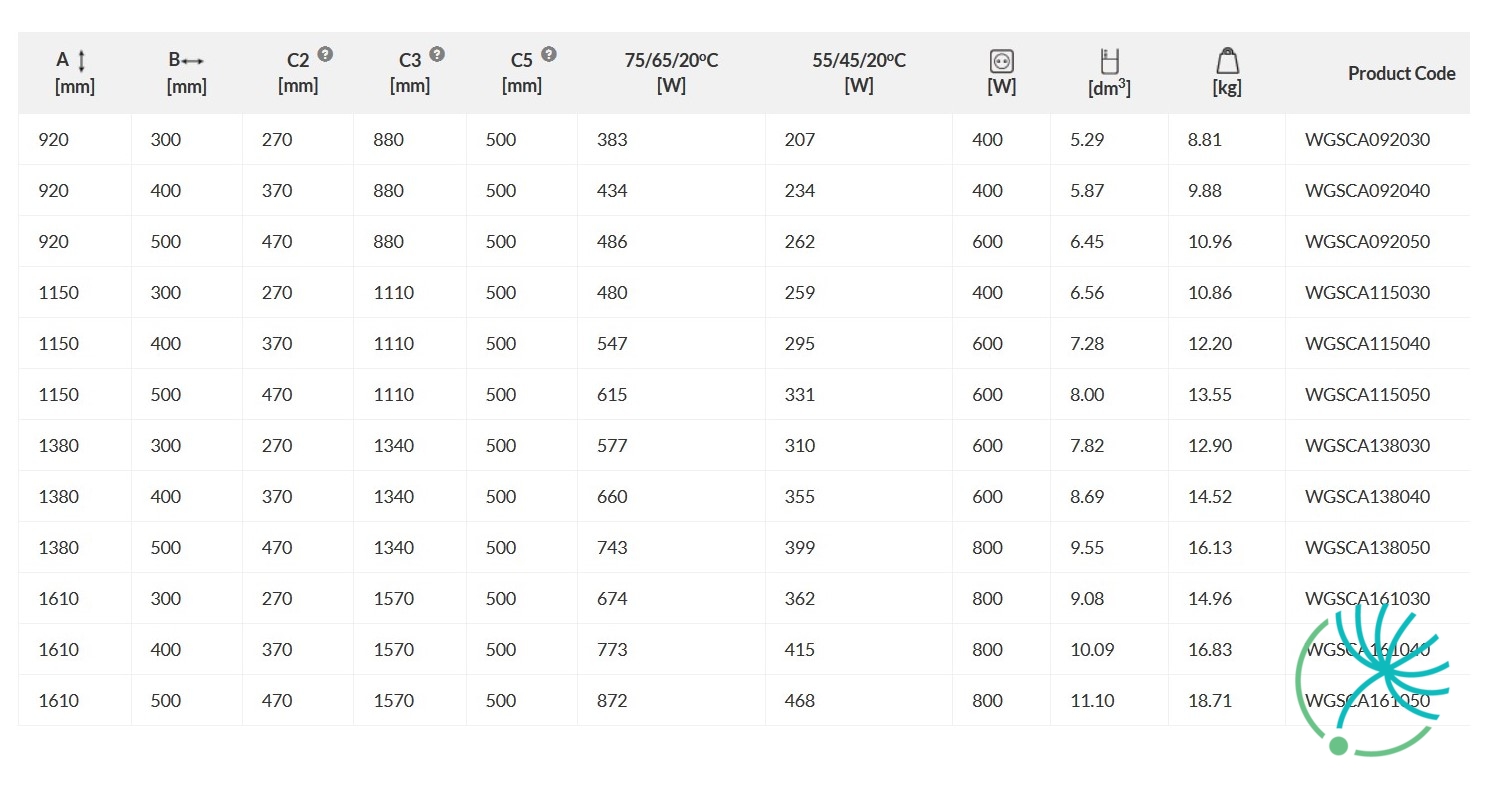Viewport: 1492px width, 801px height.
Task: Select product code WGSCA092050
Action: [1367, 242]
